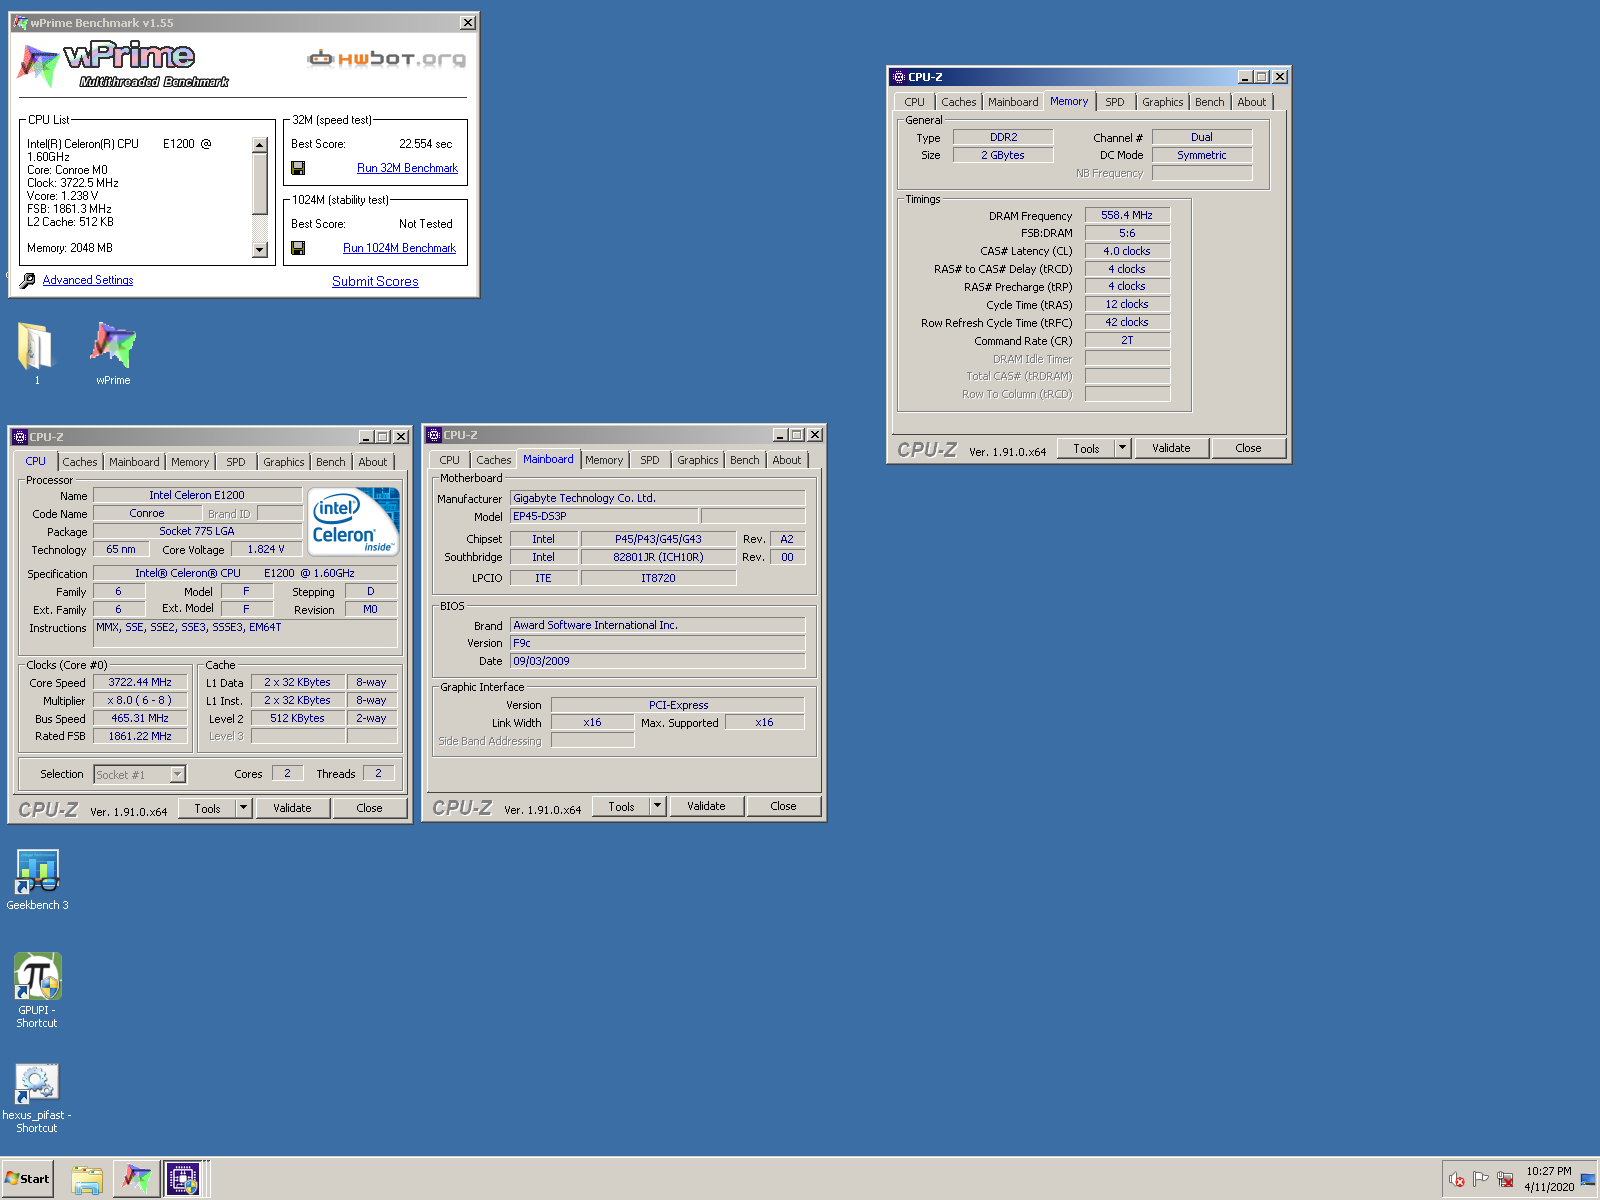Click Validate in the CPU-Z CPU window

click(292, 808)
